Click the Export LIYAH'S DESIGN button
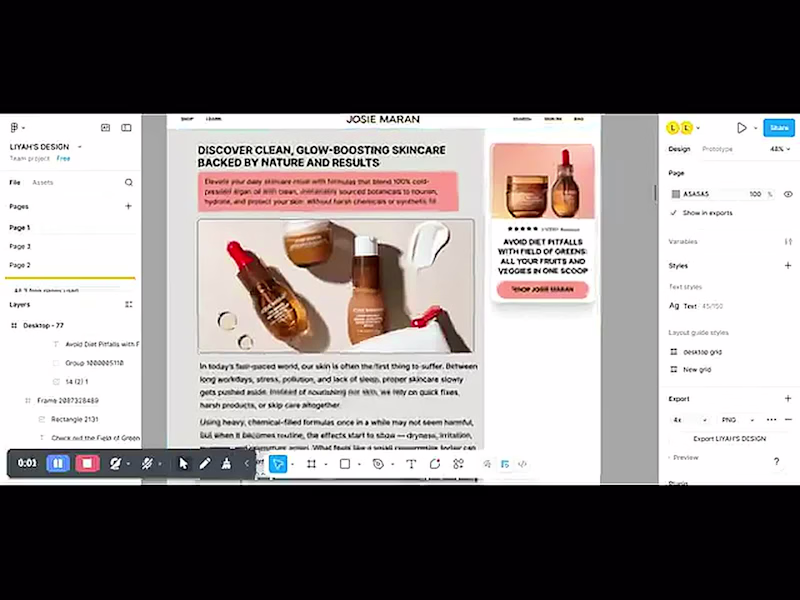Screen dimensions: 800x600 click(x=730, y=439)
